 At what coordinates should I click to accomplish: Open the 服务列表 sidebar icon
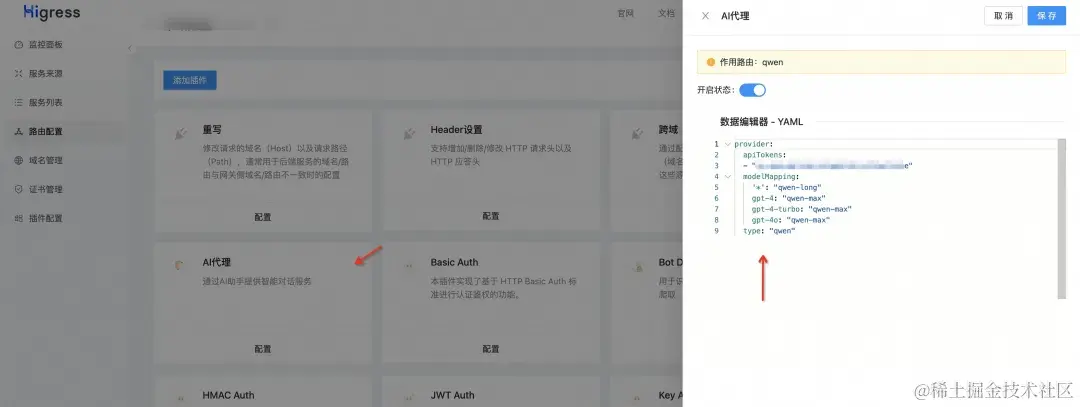pos(19,103)
